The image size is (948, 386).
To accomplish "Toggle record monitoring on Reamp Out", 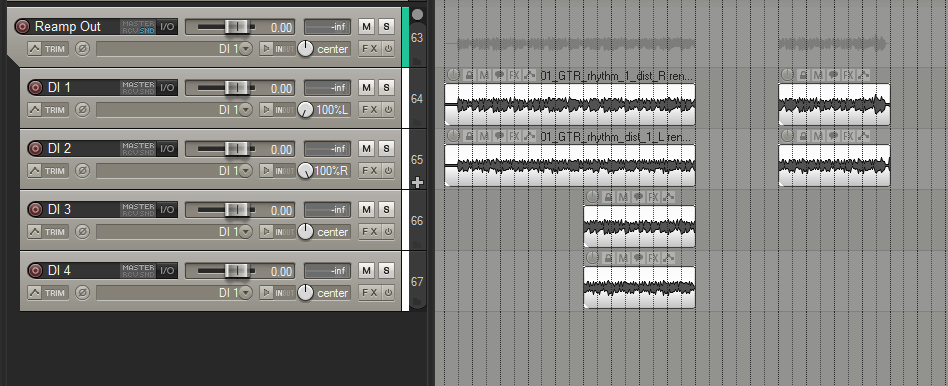I will pyautogui.click(x=266, y=49).
